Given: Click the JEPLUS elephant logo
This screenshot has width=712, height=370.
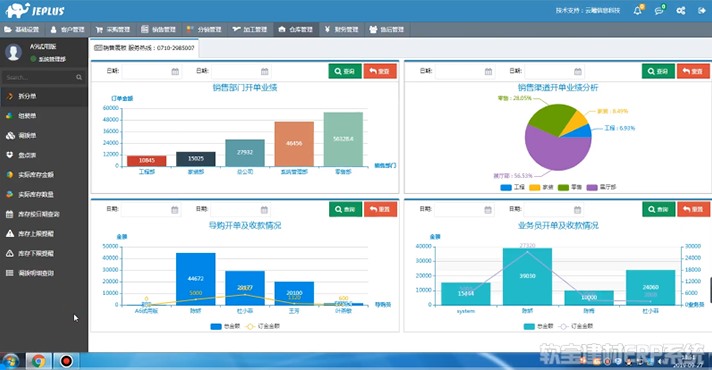Looking at the screenshot, I should (x=35, y=10).
